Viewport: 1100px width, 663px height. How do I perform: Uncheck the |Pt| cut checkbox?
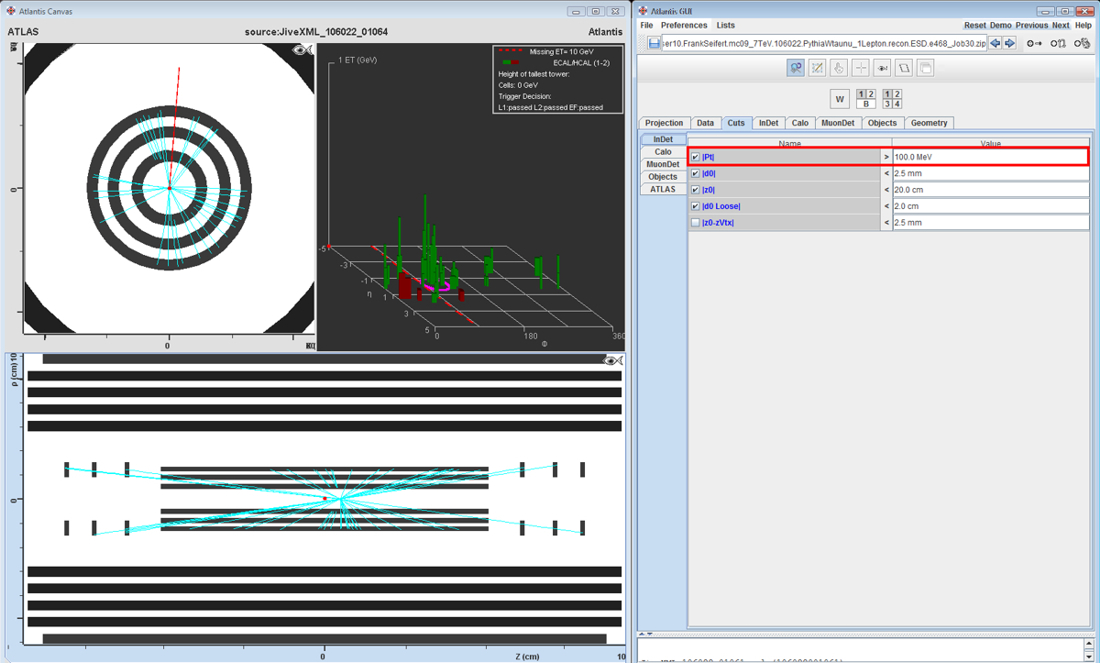[x=696, y=157]
